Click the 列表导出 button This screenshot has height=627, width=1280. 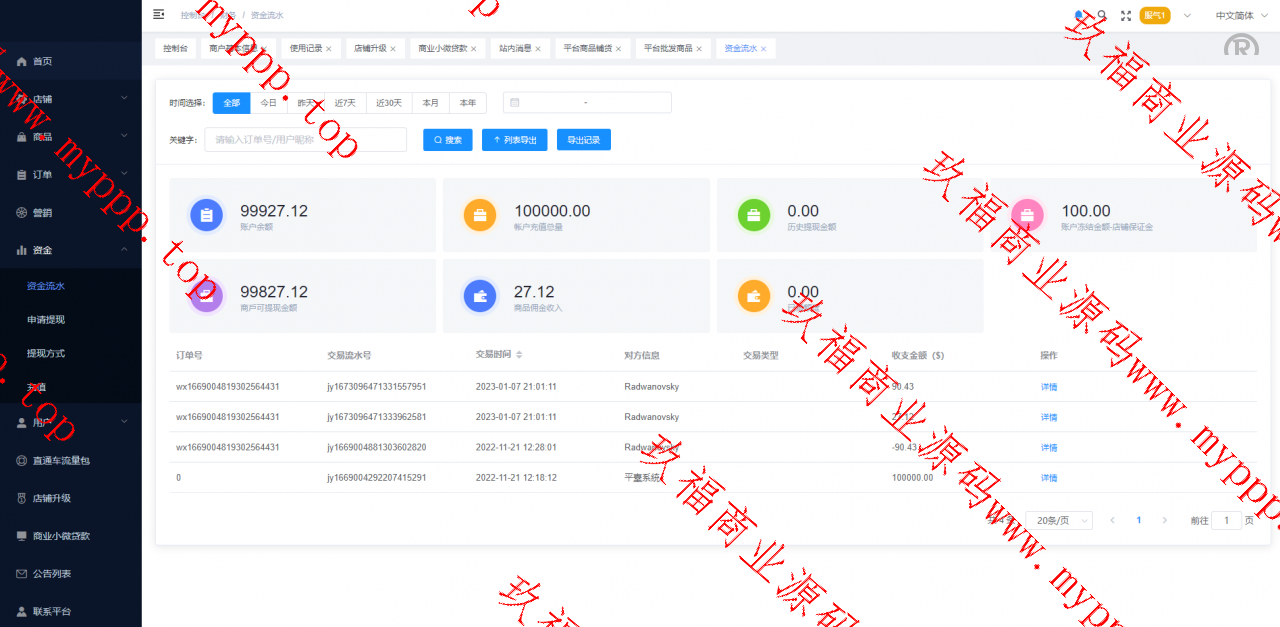514,140
